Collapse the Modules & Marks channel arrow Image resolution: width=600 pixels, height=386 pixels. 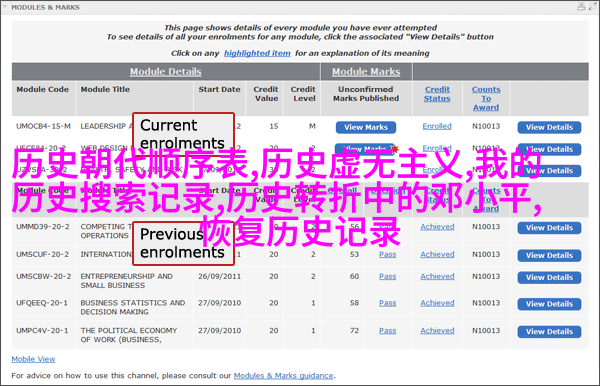point(5,7)
